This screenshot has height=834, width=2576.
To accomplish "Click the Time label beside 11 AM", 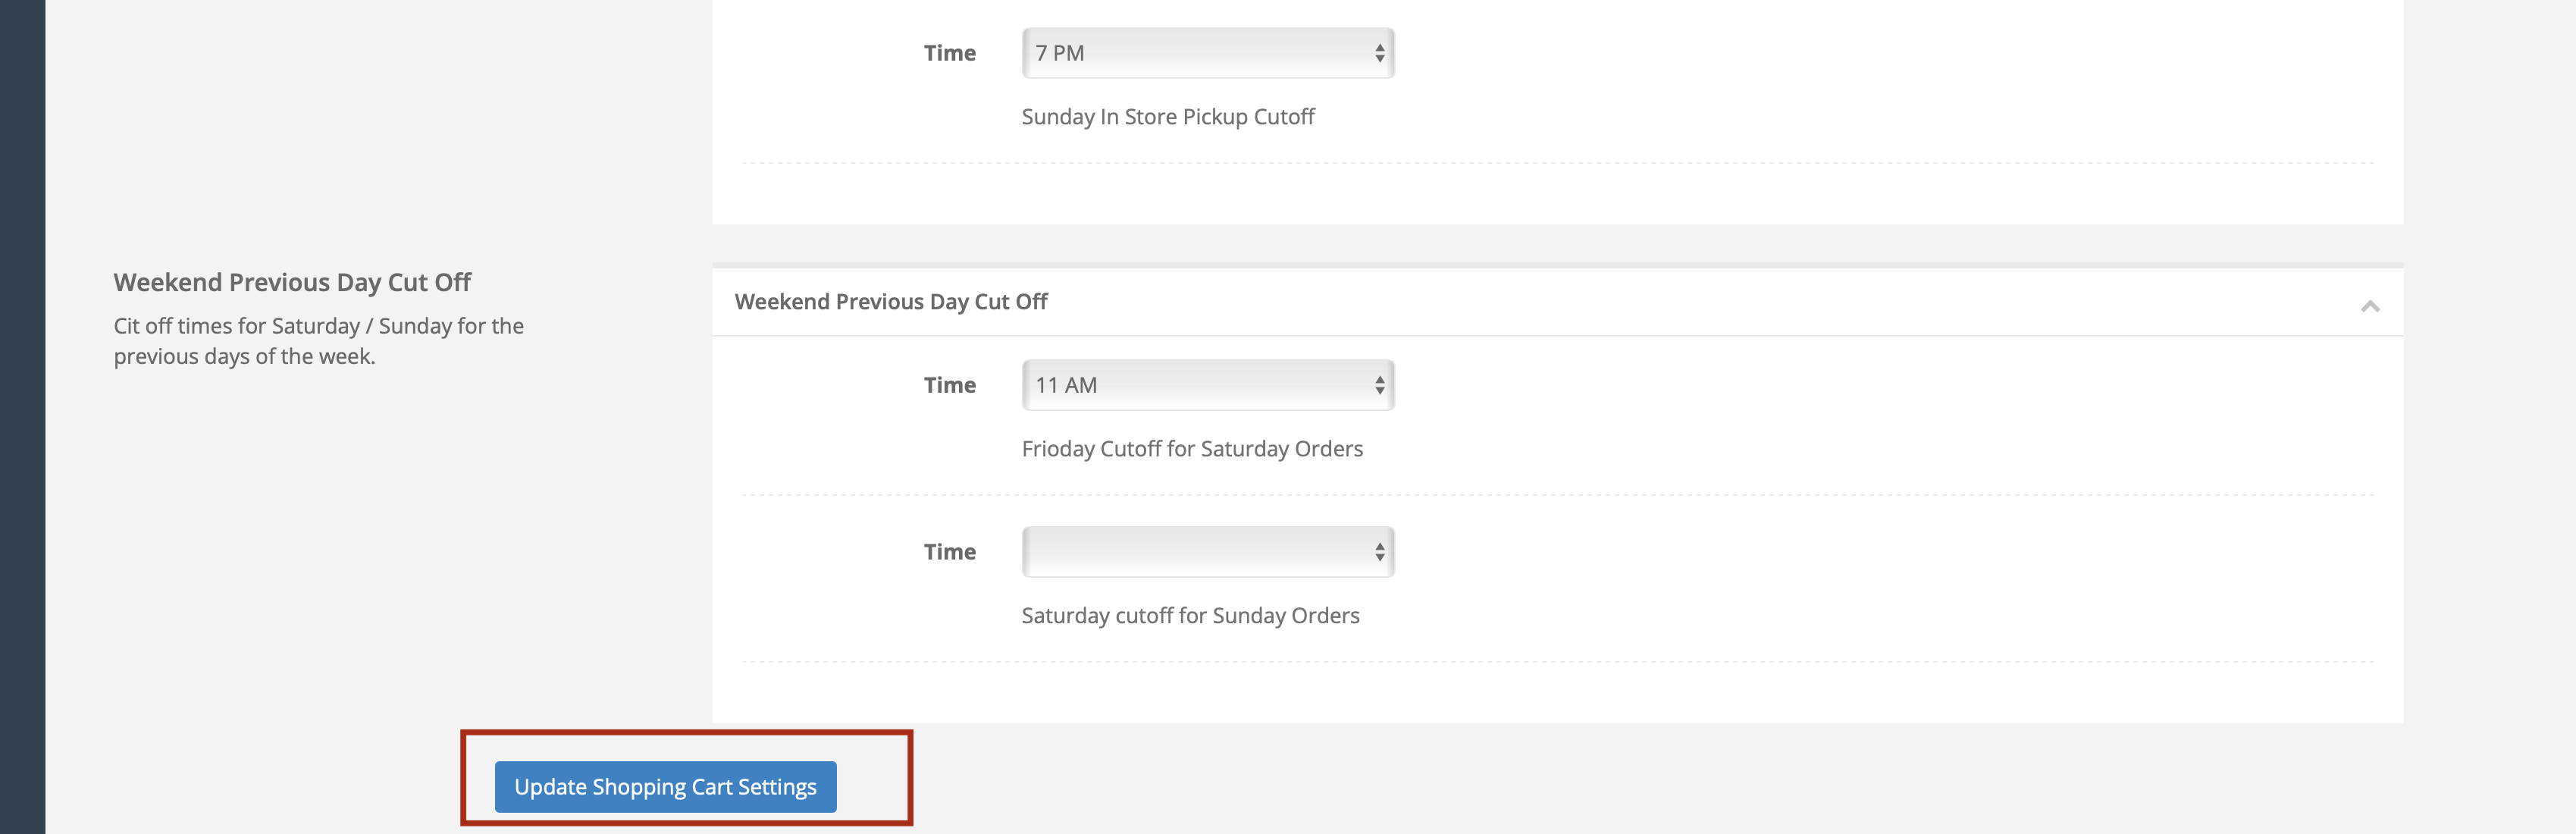I will pos(949,385).
